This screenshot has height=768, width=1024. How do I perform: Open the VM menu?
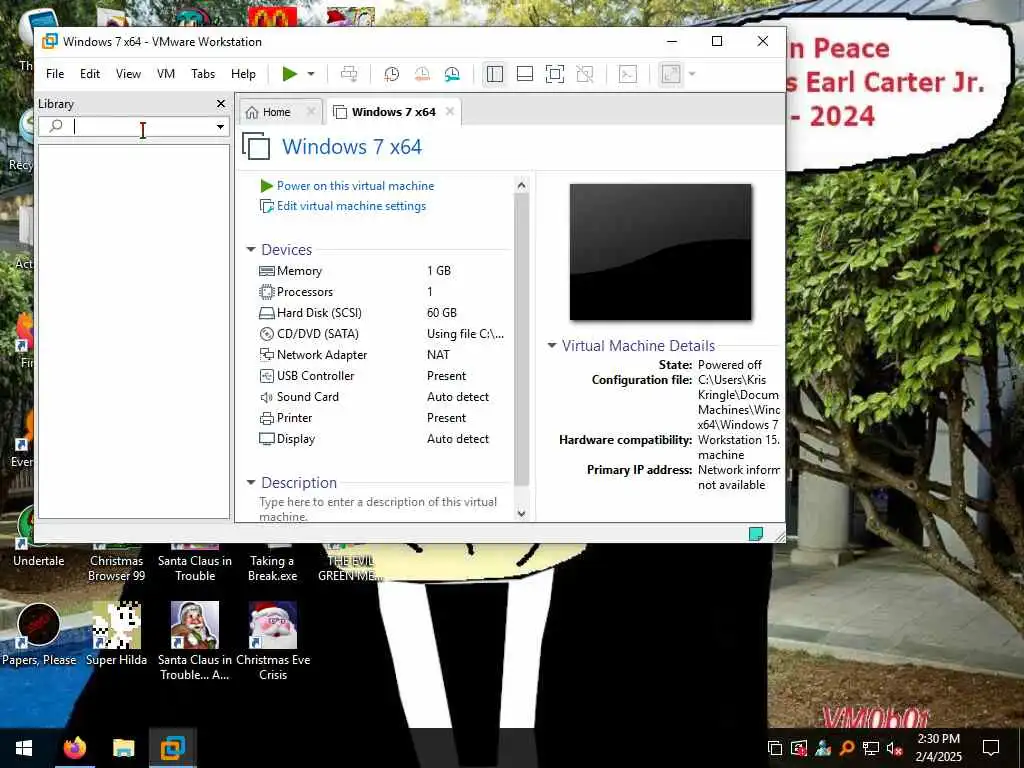point(166,74)
